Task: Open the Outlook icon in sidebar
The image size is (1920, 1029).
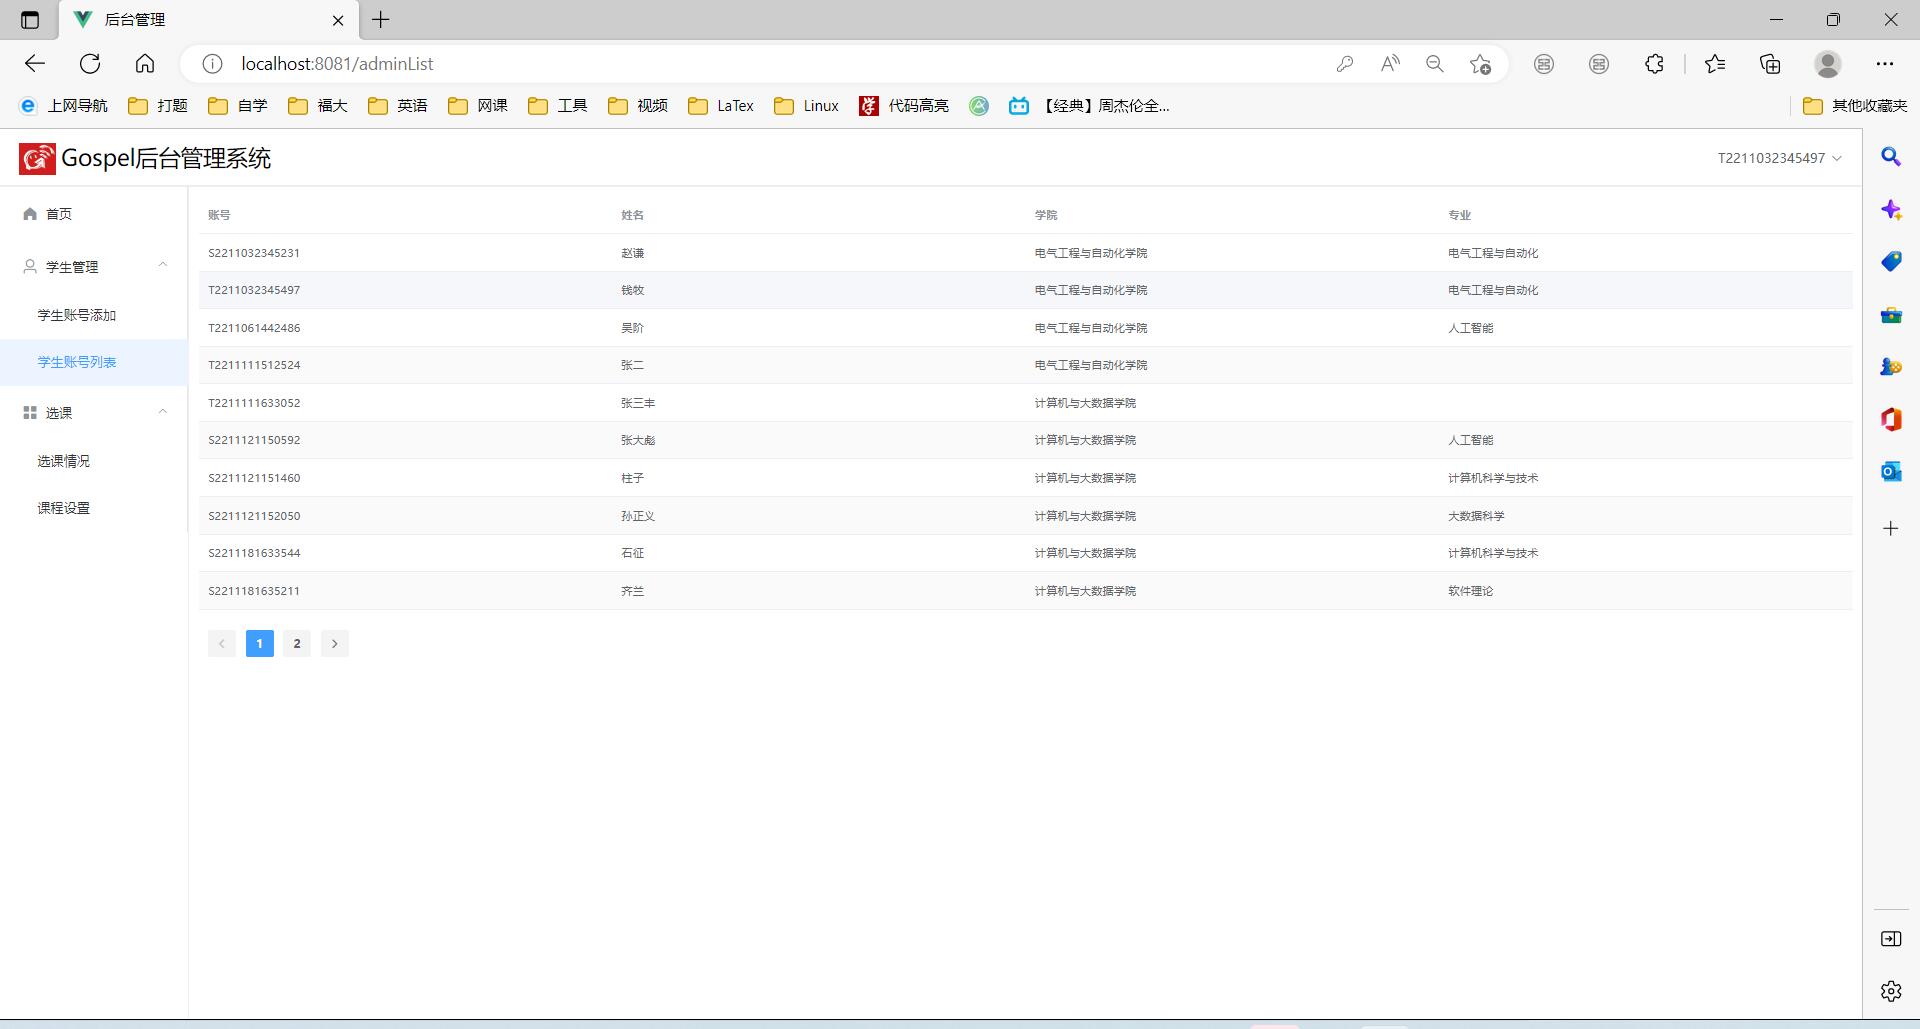Action: 1890,471
